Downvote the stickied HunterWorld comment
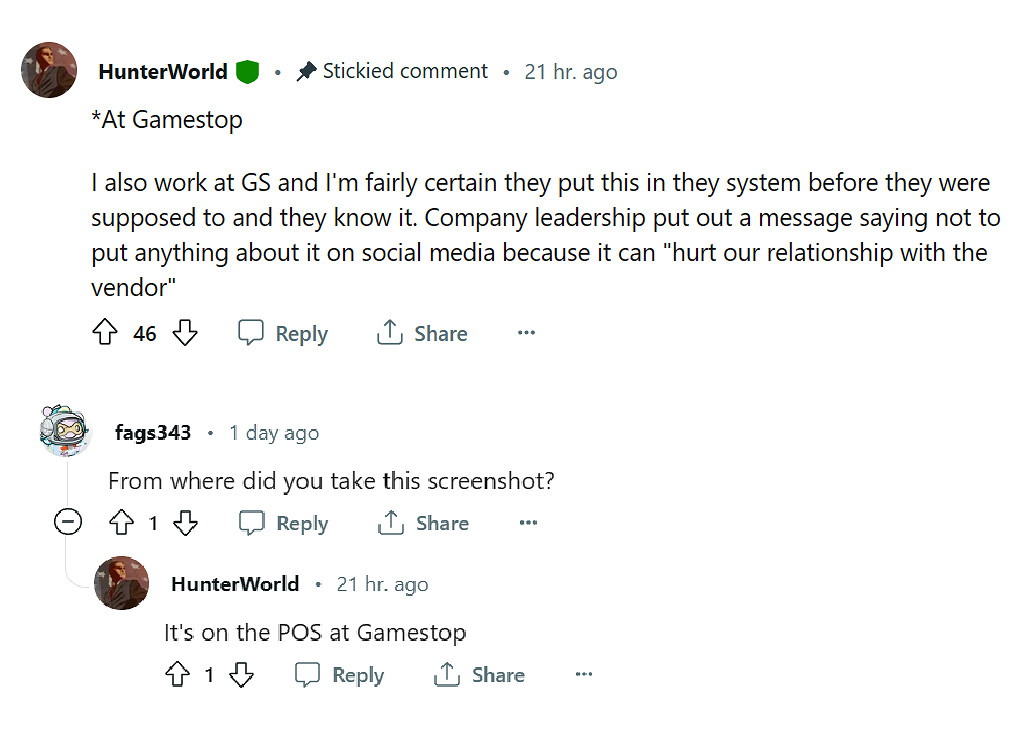This screenshot has height=740, width=1030. point(185,334)
